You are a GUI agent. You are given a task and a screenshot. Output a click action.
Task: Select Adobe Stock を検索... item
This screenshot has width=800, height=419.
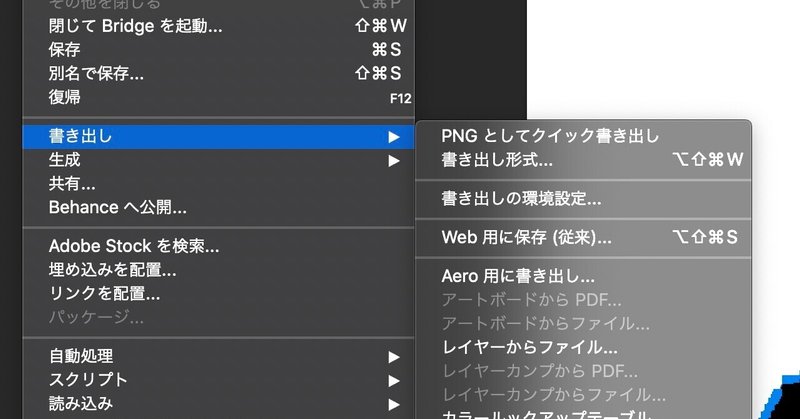click(x=218, y=246)
